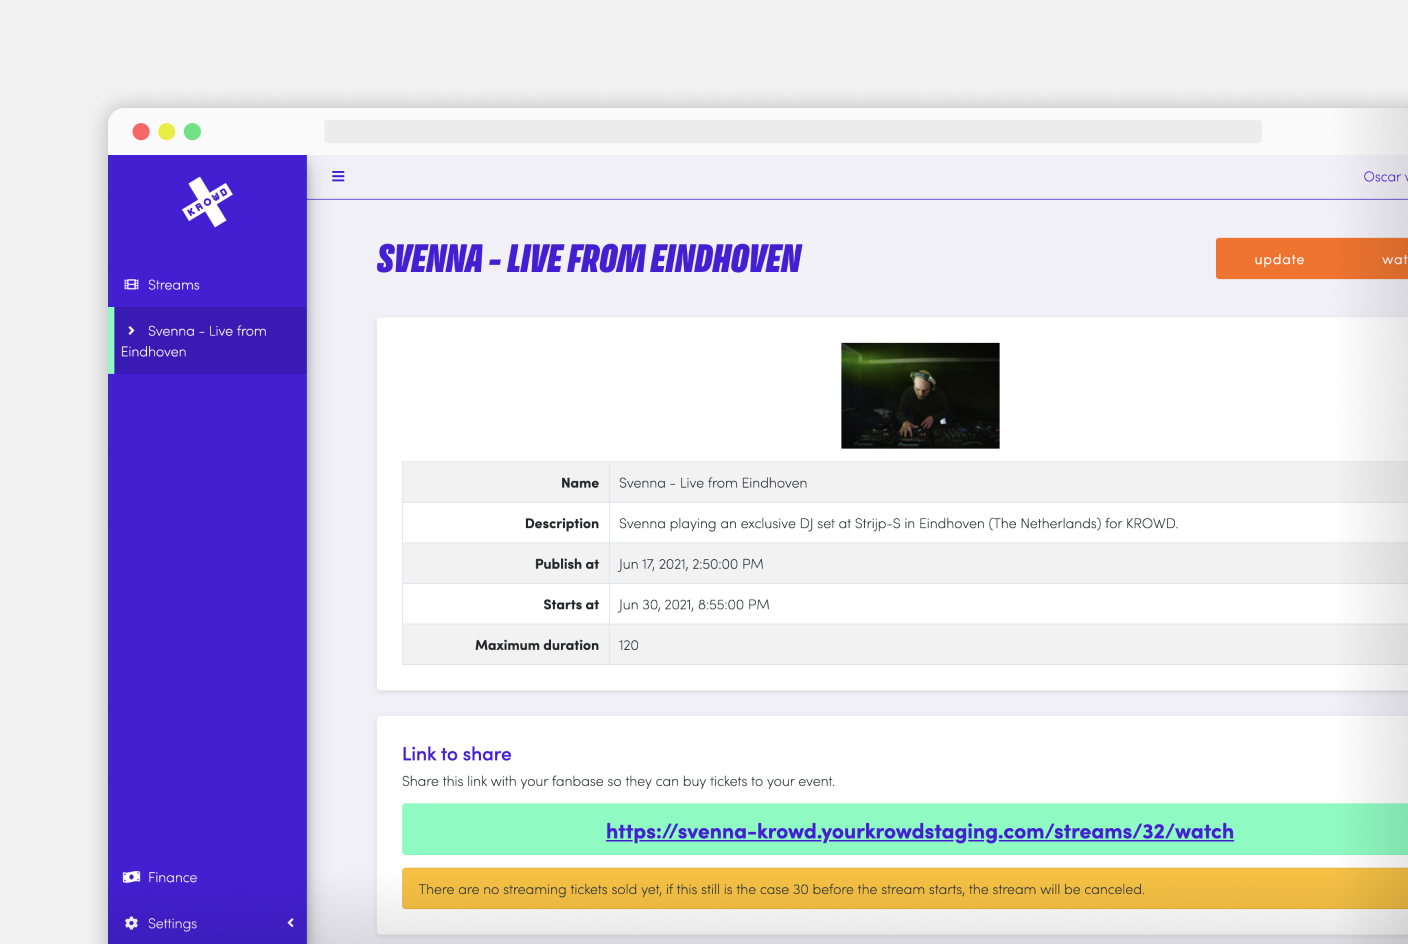Click the Name value Svenna - Live from Eindhoven
1408x944 pixels.
[713, 483]
